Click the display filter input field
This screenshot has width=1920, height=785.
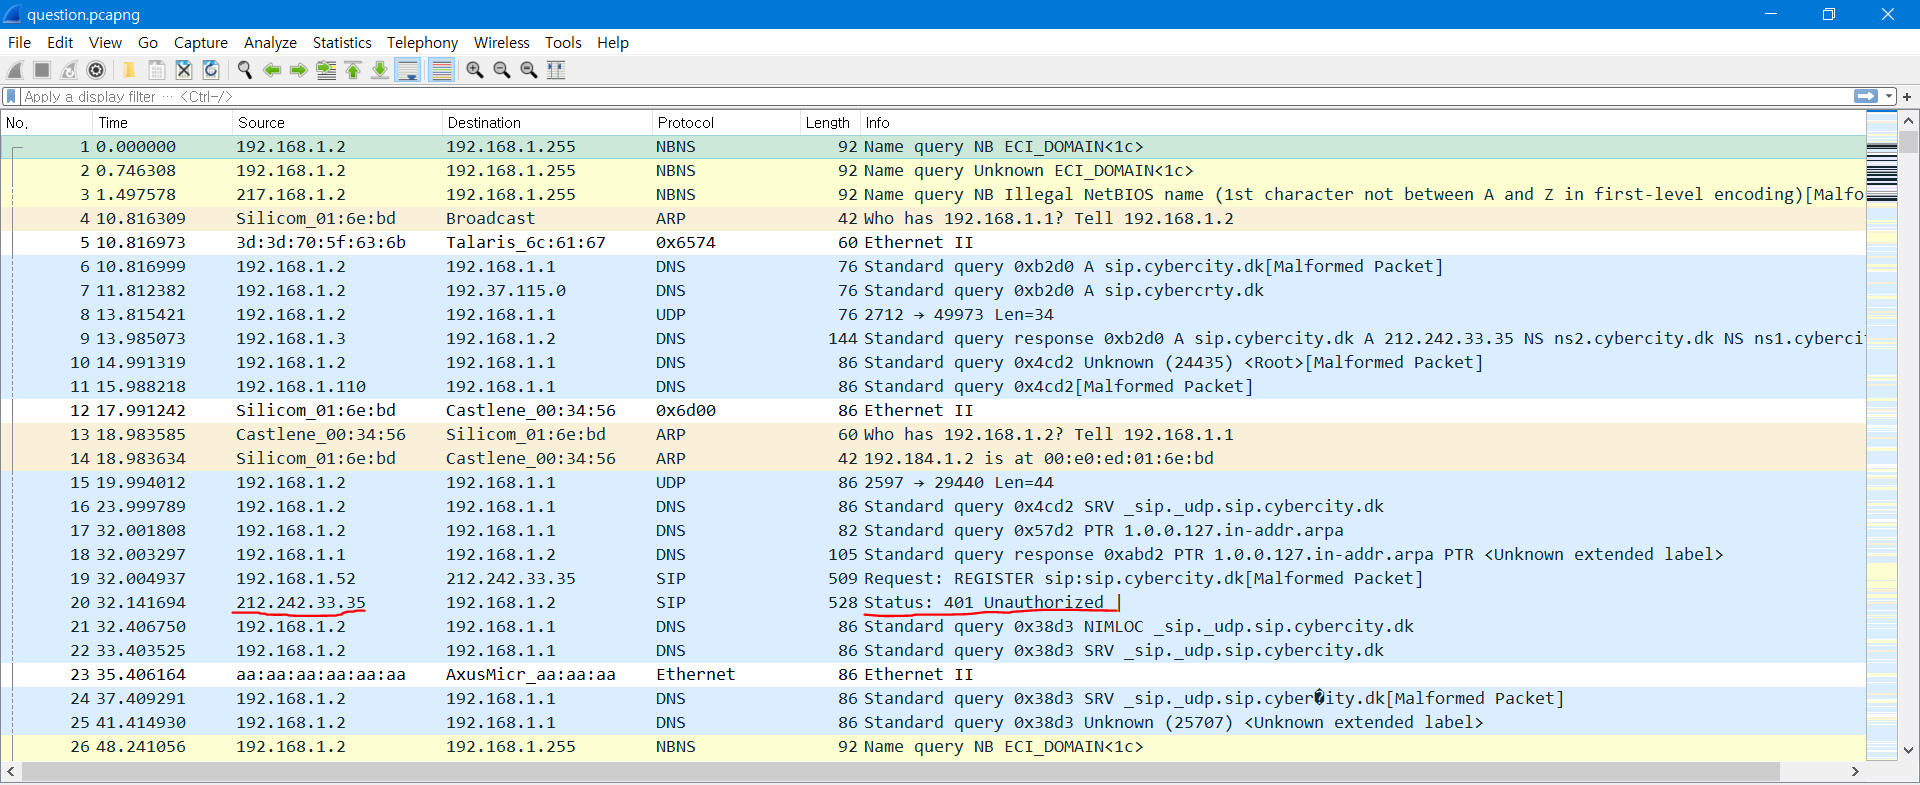click(935, 97)
